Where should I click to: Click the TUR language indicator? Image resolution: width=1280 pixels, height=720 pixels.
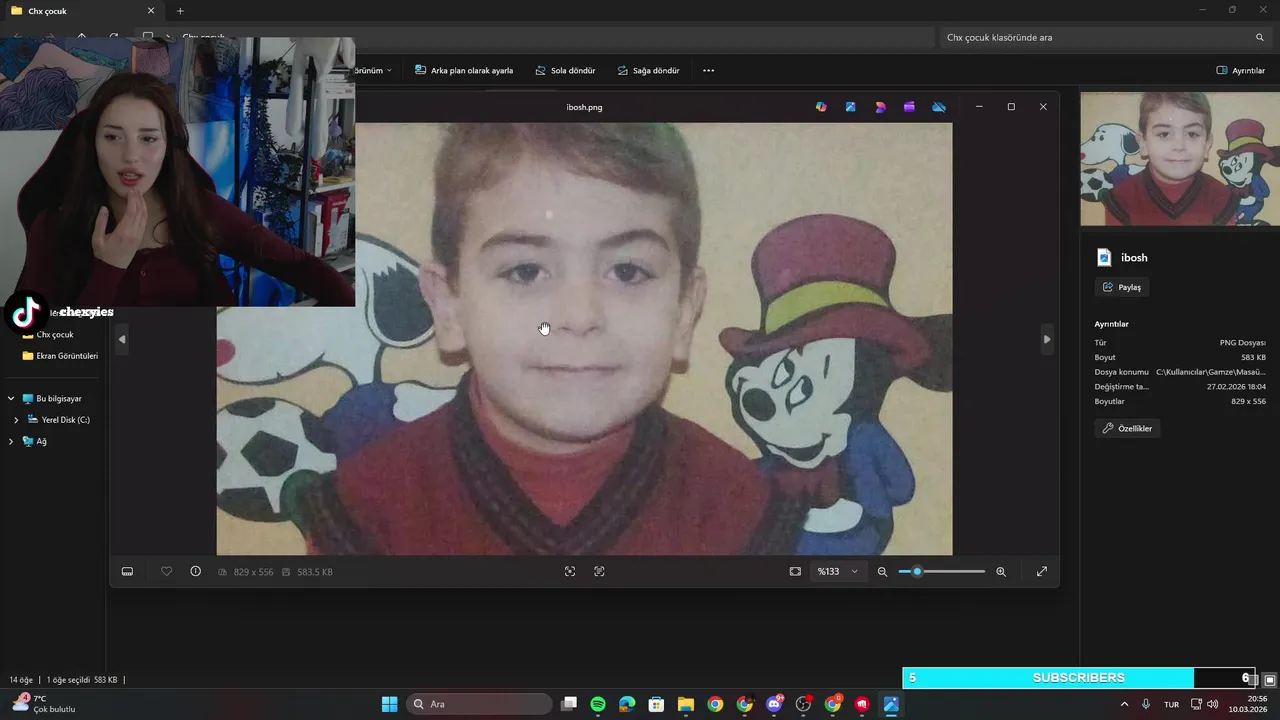click(1171, 704)
